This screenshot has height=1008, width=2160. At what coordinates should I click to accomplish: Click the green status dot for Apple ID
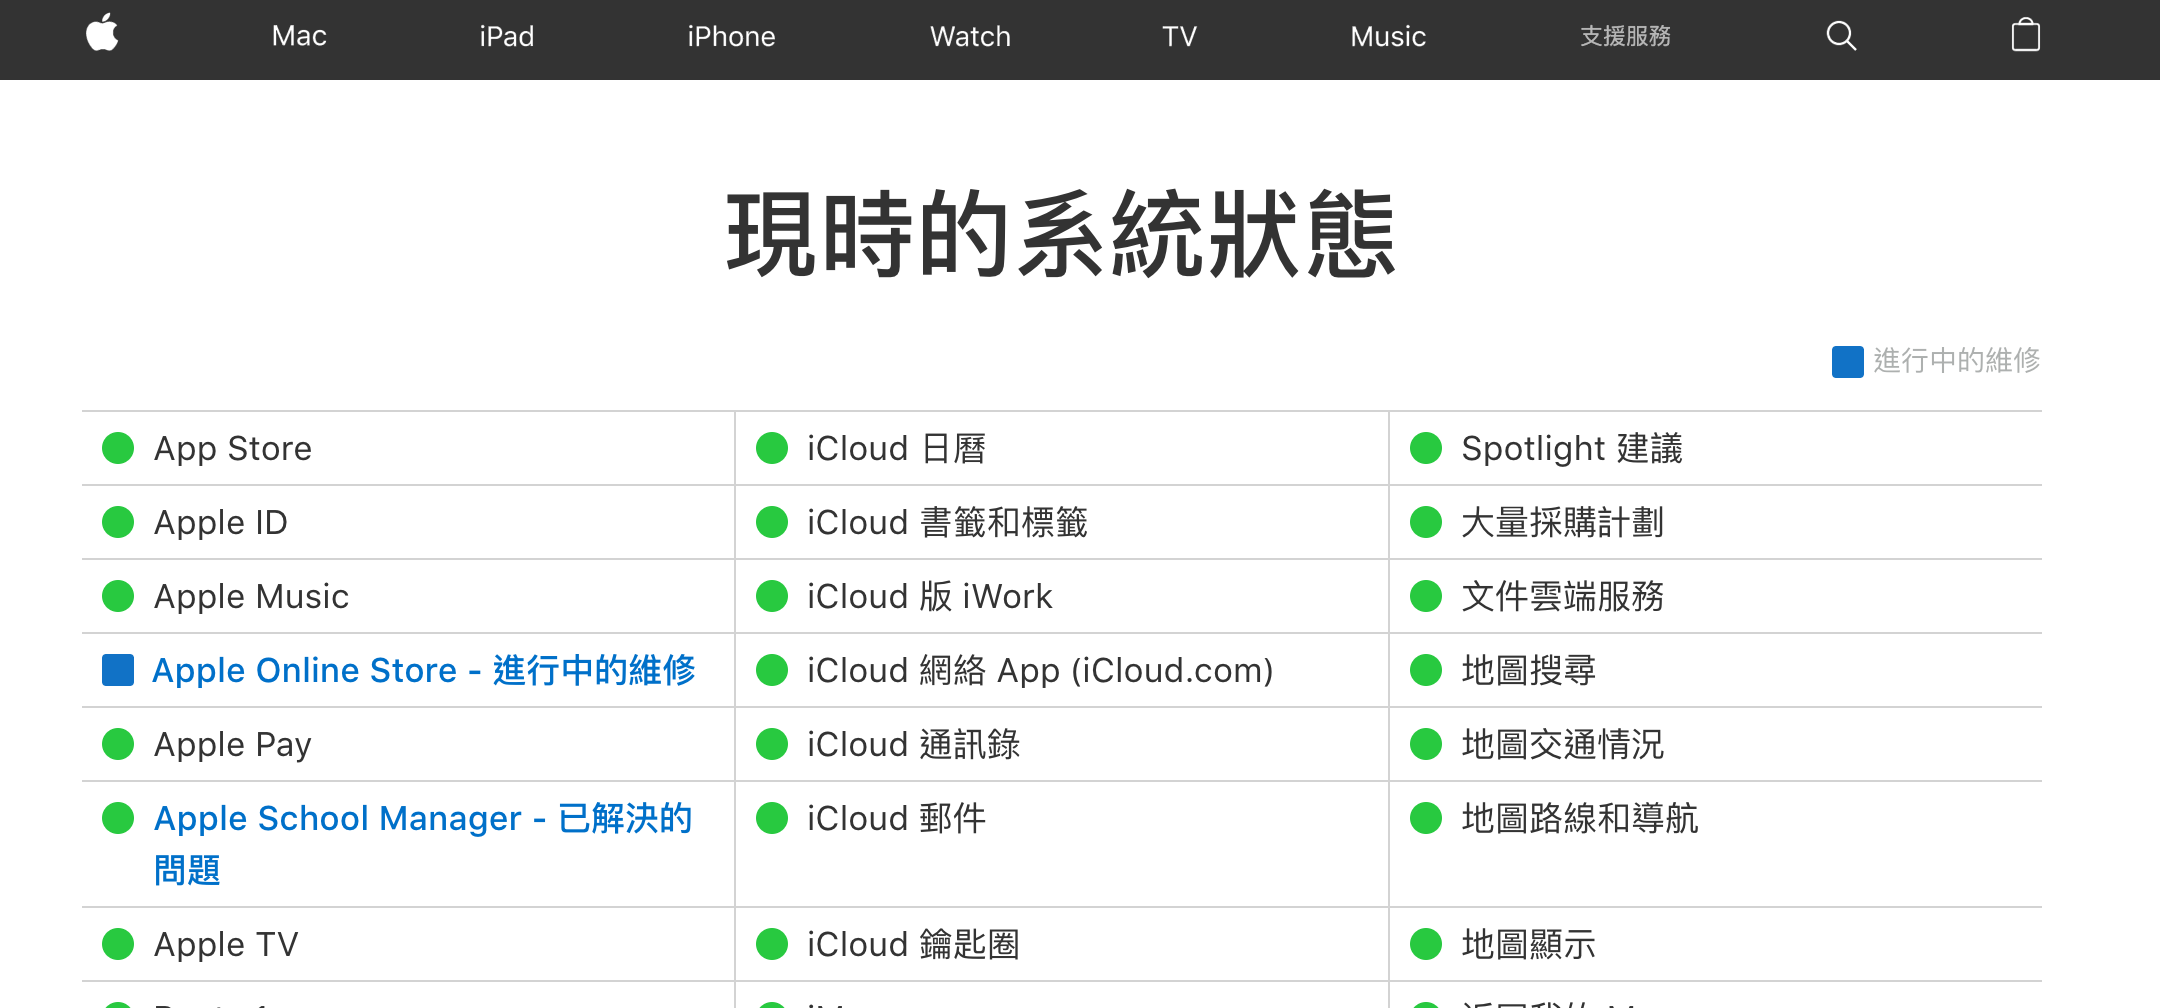(118, 522)
